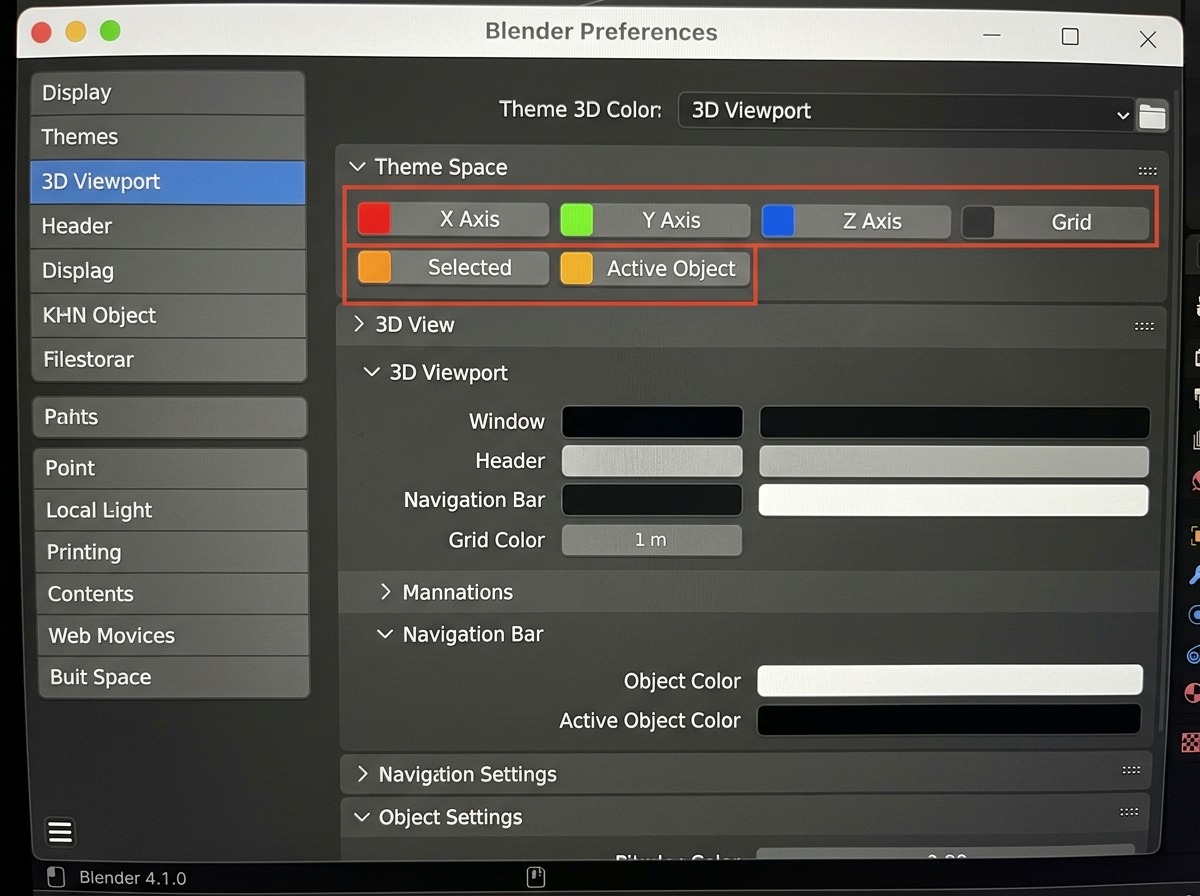
Task: Open the Displag sidebar tab
Action: (x=168, y=271)
